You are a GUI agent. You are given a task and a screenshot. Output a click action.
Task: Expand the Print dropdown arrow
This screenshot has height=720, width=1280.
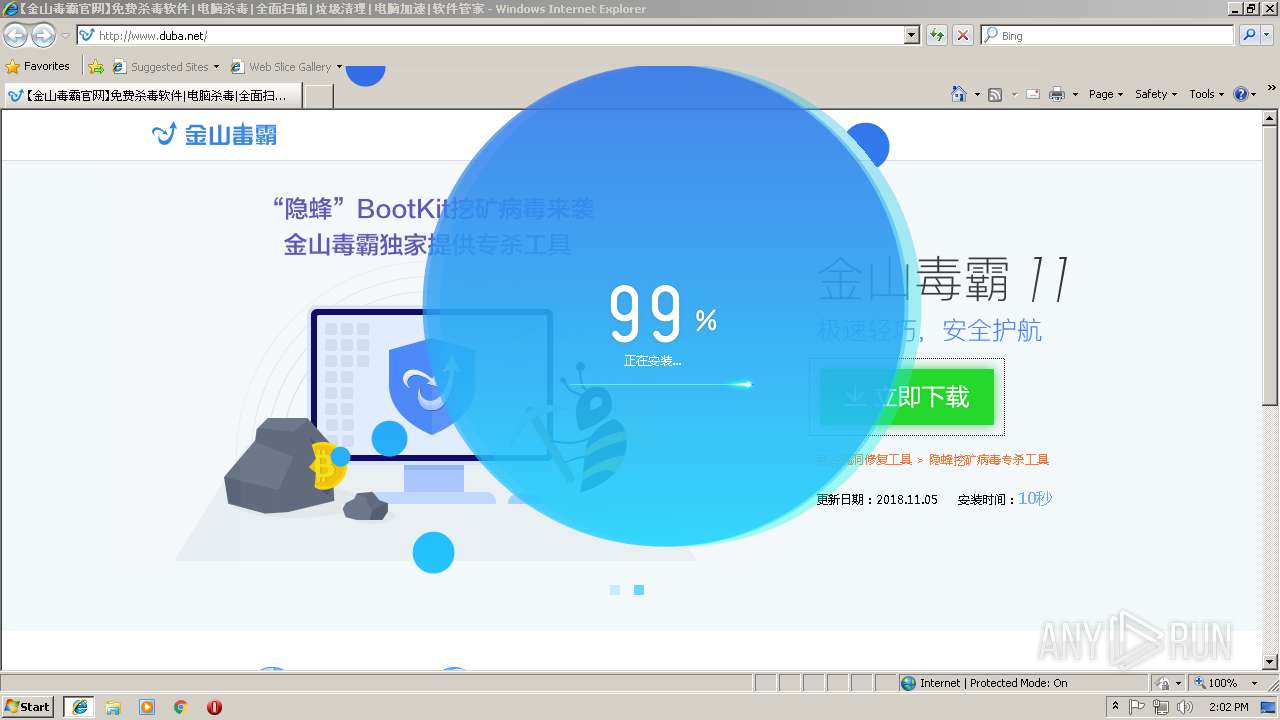coord(1075,94)
